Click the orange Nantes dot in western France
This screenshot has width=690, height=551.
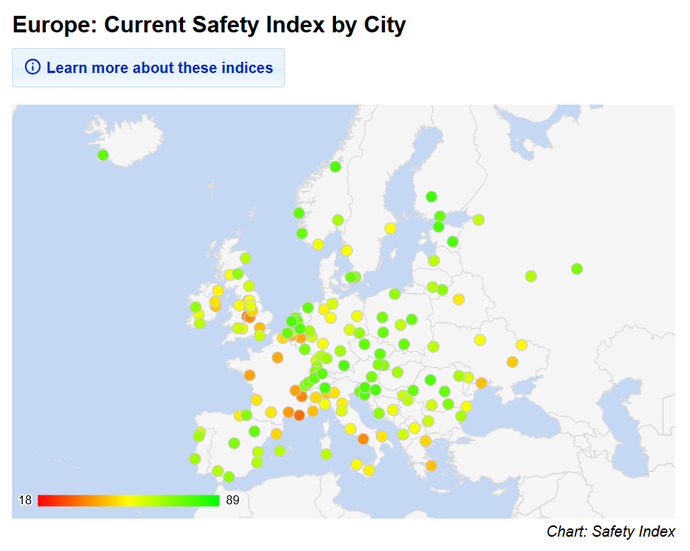pos(250,375)
